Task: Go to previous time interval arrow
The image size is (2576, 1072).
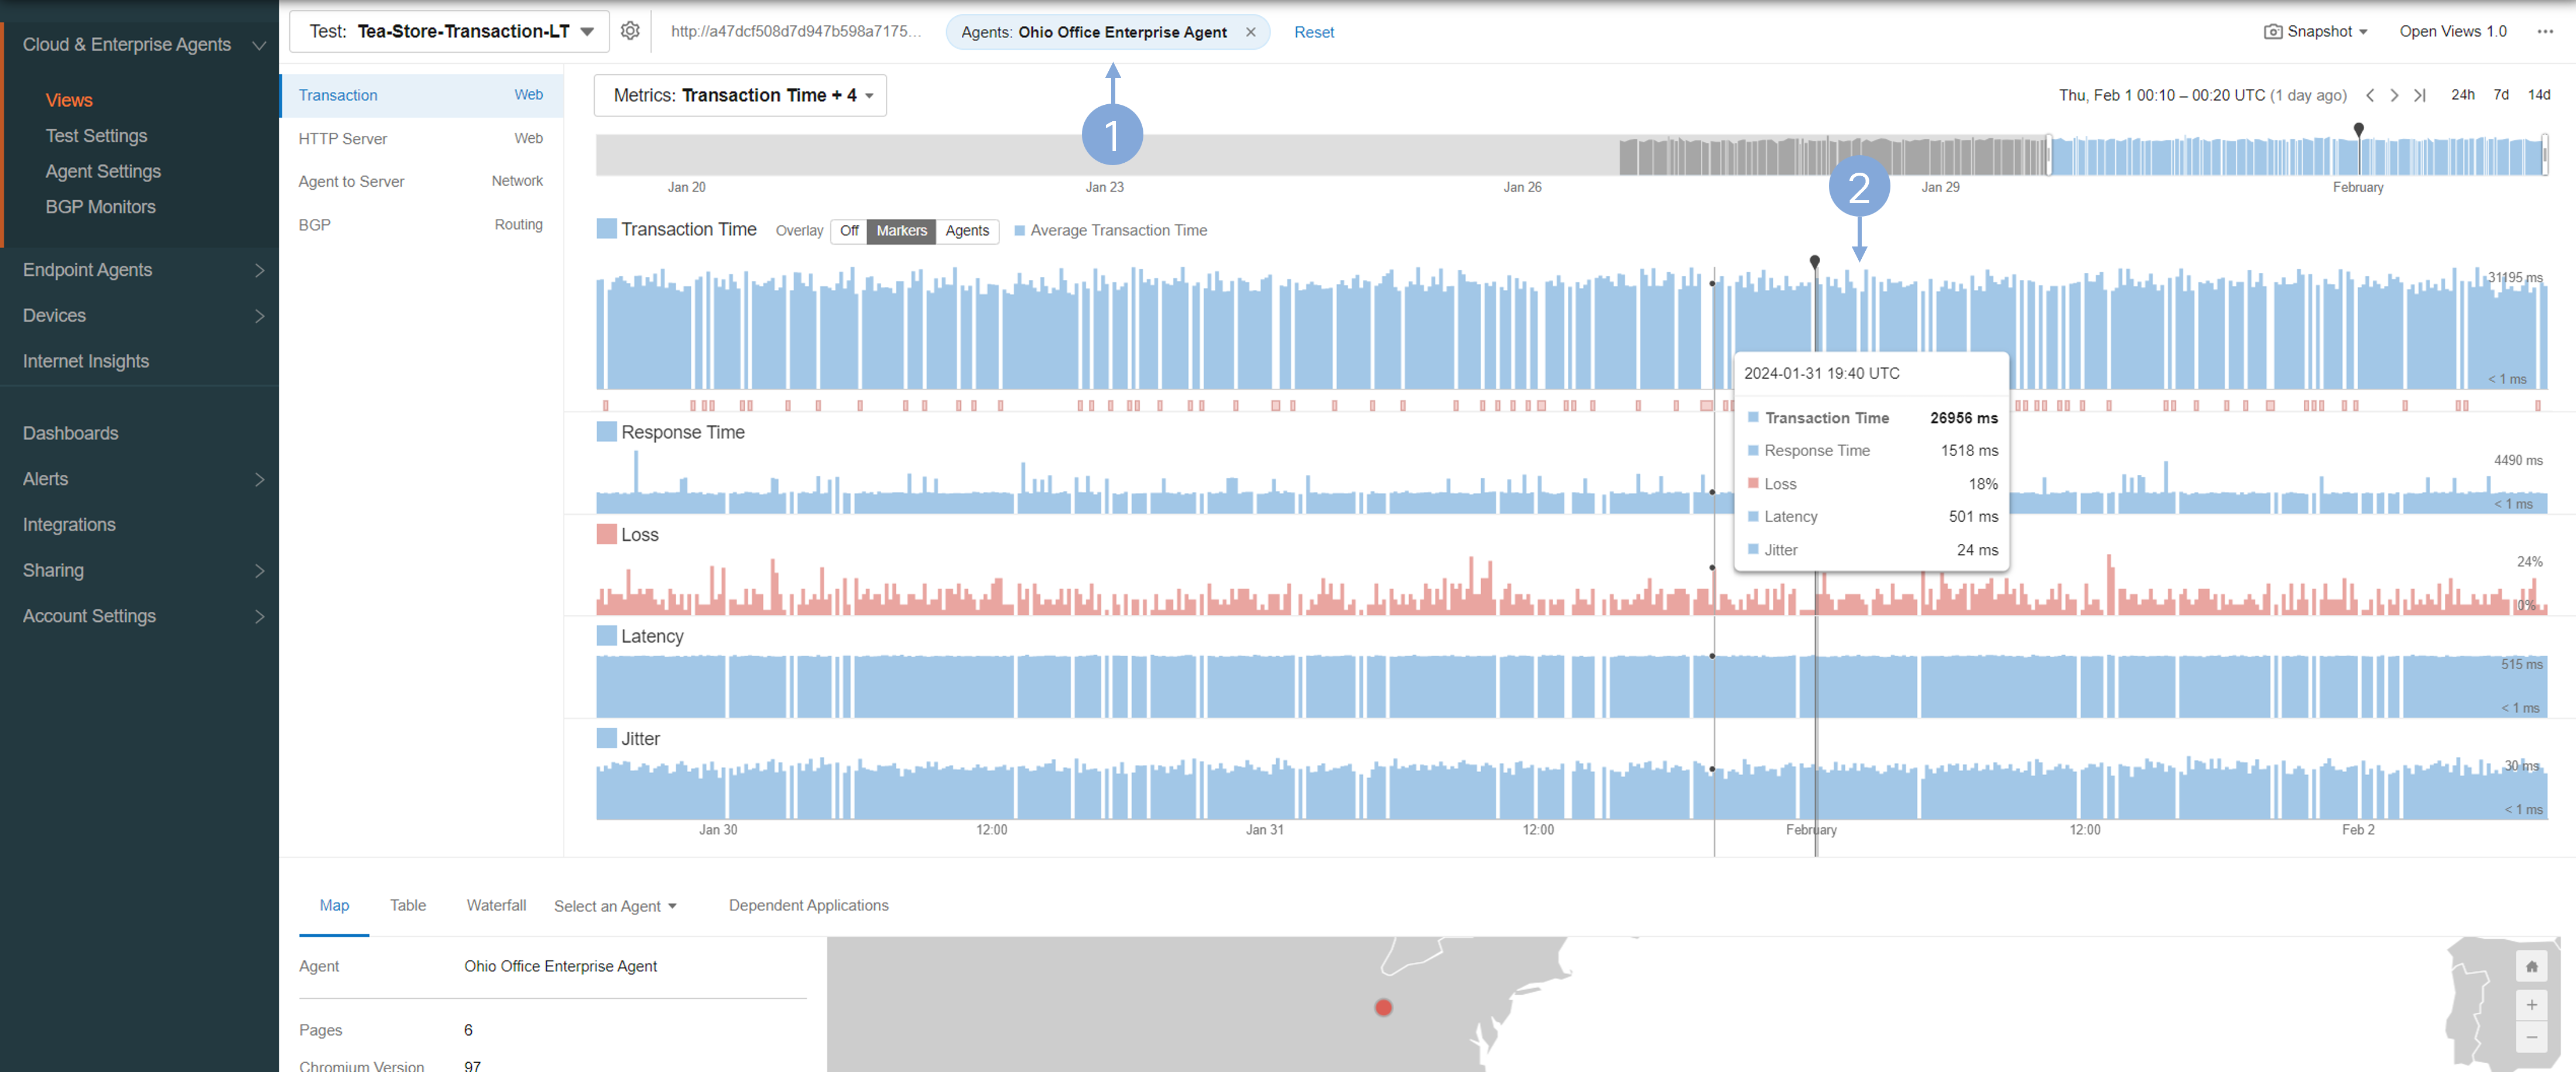Action: [2370, 95]
